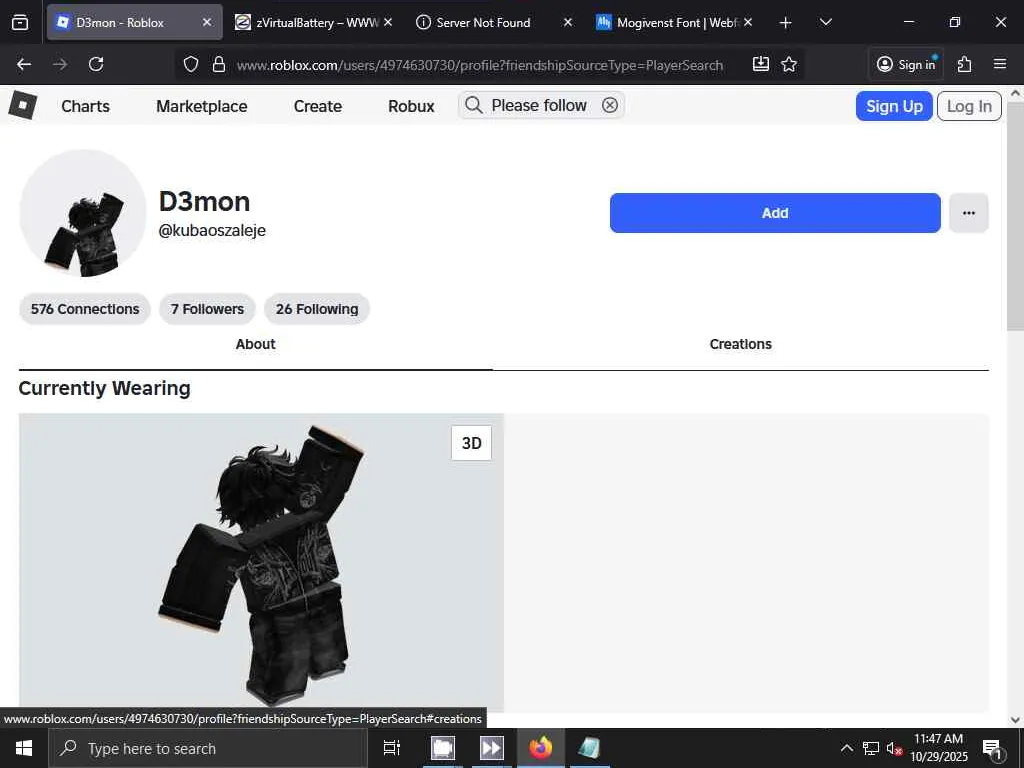The width and height of the screenshot is (1024, 768).
Task: Click the magnifier icon in Roblox search
Action: pyautogui.click(x=474, y=105)
